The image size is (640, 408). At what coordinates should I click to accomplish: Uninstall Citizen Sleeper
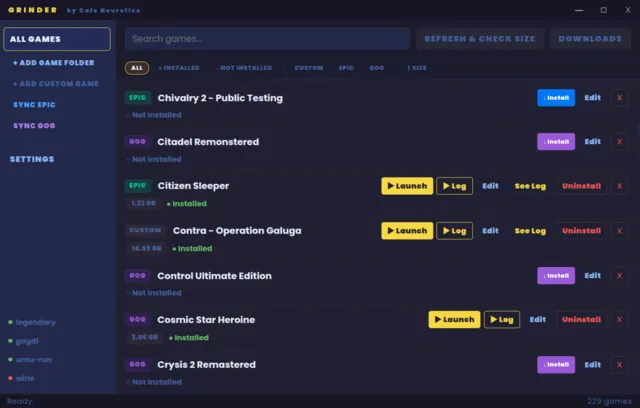(x=581, y=186)
